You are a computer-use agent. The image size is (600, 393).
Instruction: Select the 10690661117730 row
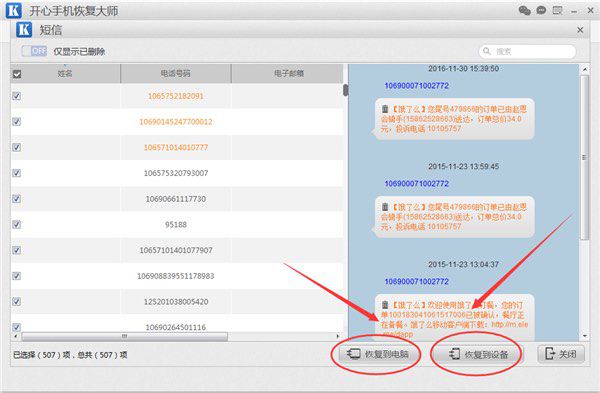177,199
